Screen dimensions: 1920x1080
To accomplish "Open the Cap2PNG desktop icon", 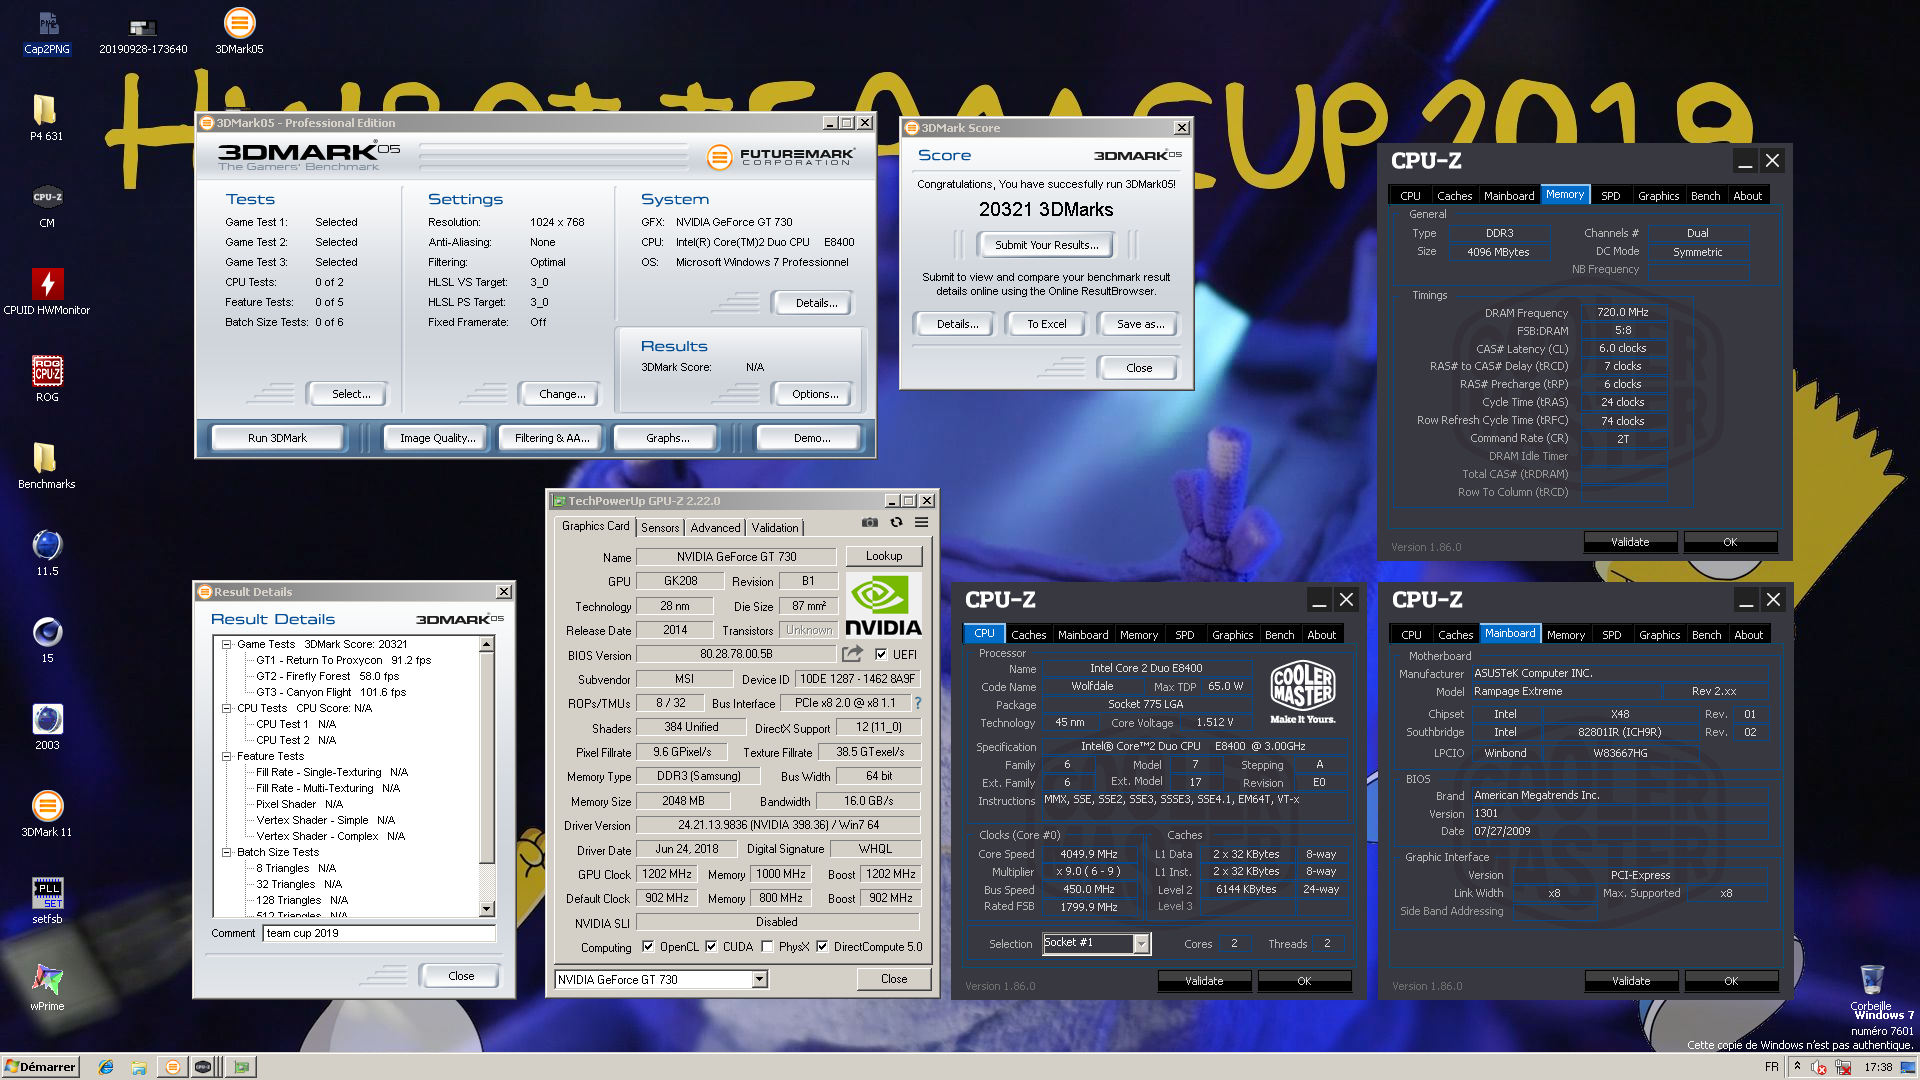I will click(47, 31).
